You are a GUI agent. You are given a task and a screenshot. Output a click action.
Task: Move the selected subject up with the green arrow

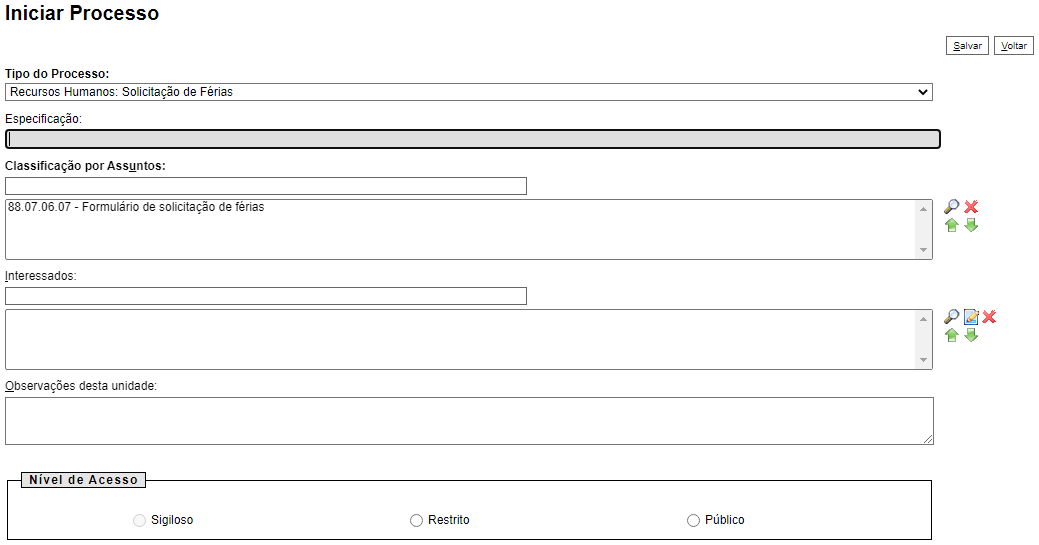click(952, 225)
